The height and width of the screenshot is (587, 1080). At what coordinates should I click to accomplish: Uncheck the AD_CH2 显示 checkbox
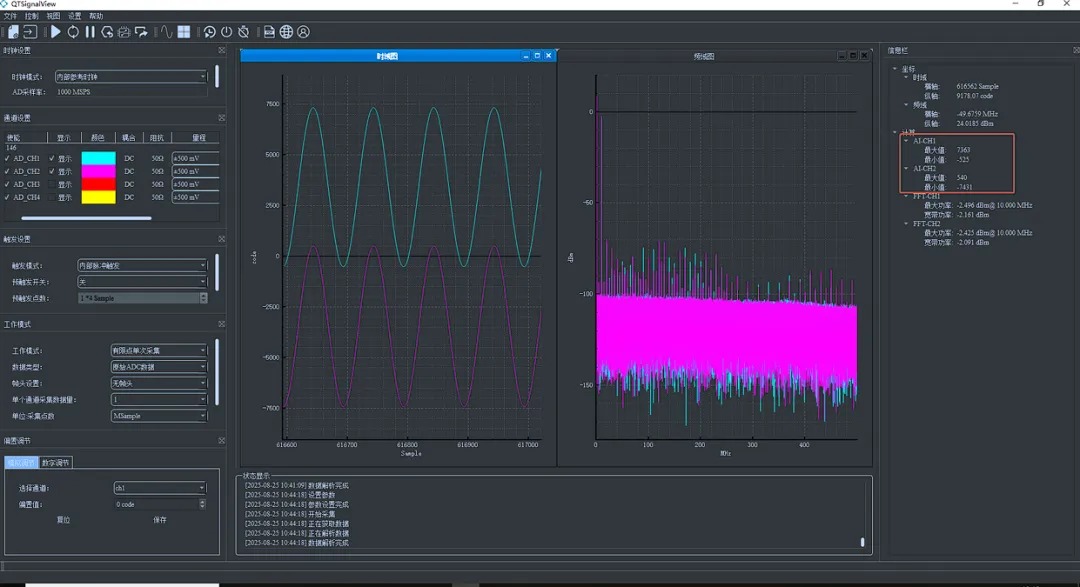coord(52,172)
